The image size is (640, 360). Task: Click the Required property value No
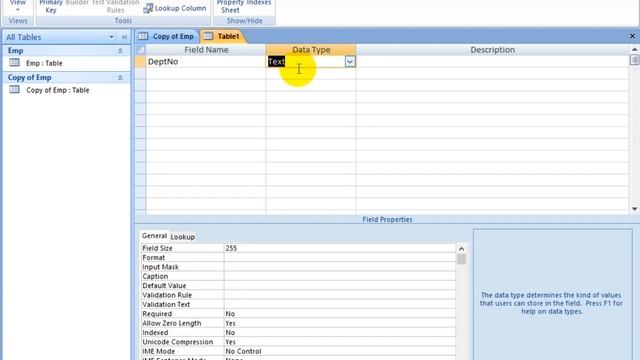click(340, 314)
